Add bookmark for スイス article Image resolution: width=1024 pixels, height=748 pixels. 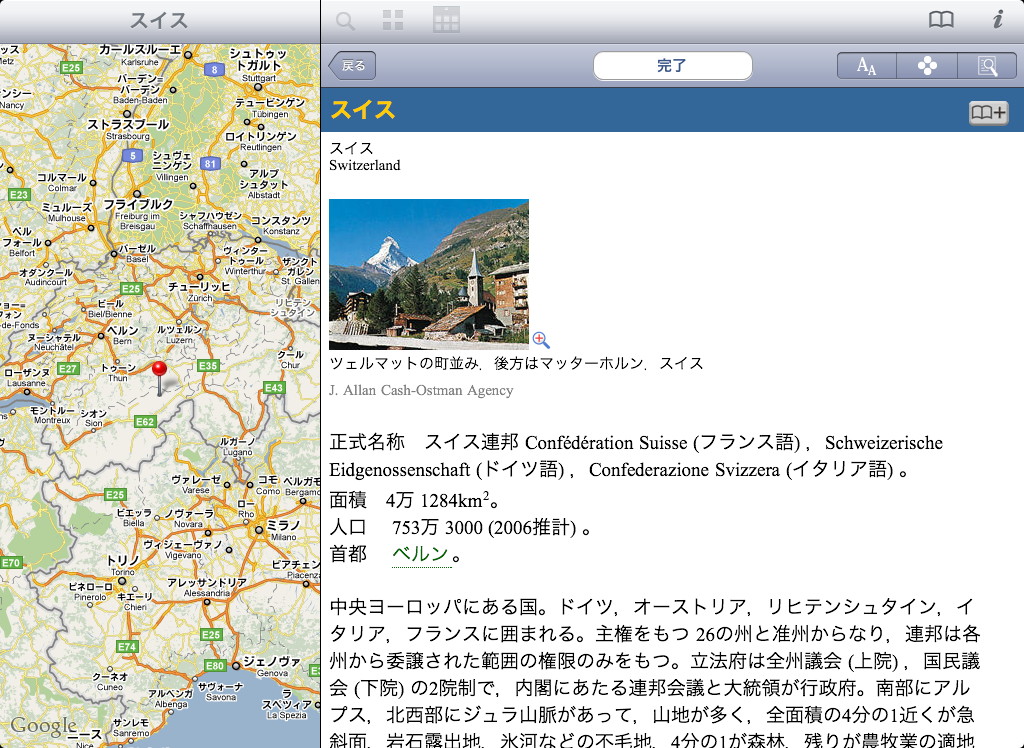(987, 113)
